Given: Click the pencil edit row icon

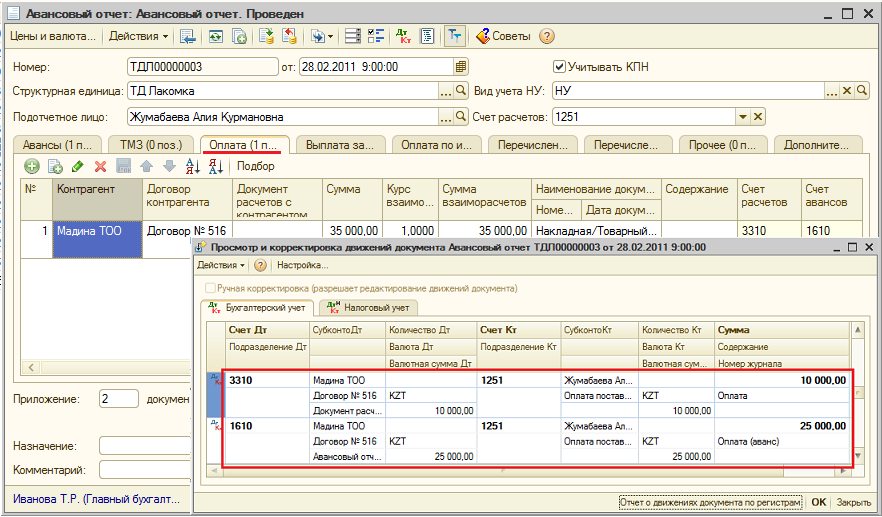Looking at the screenshot, I should (x=78, y=166).
